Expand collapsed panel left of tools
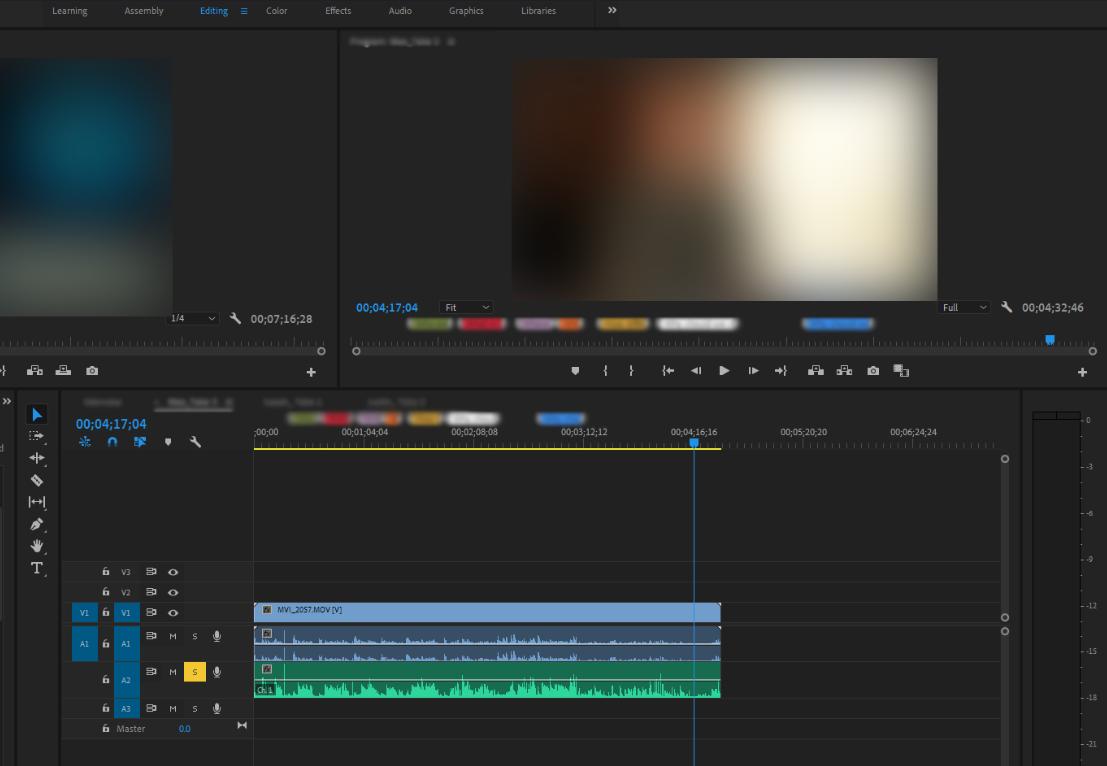The height and width of the screenshot is (766, 1107). point(7,401)
